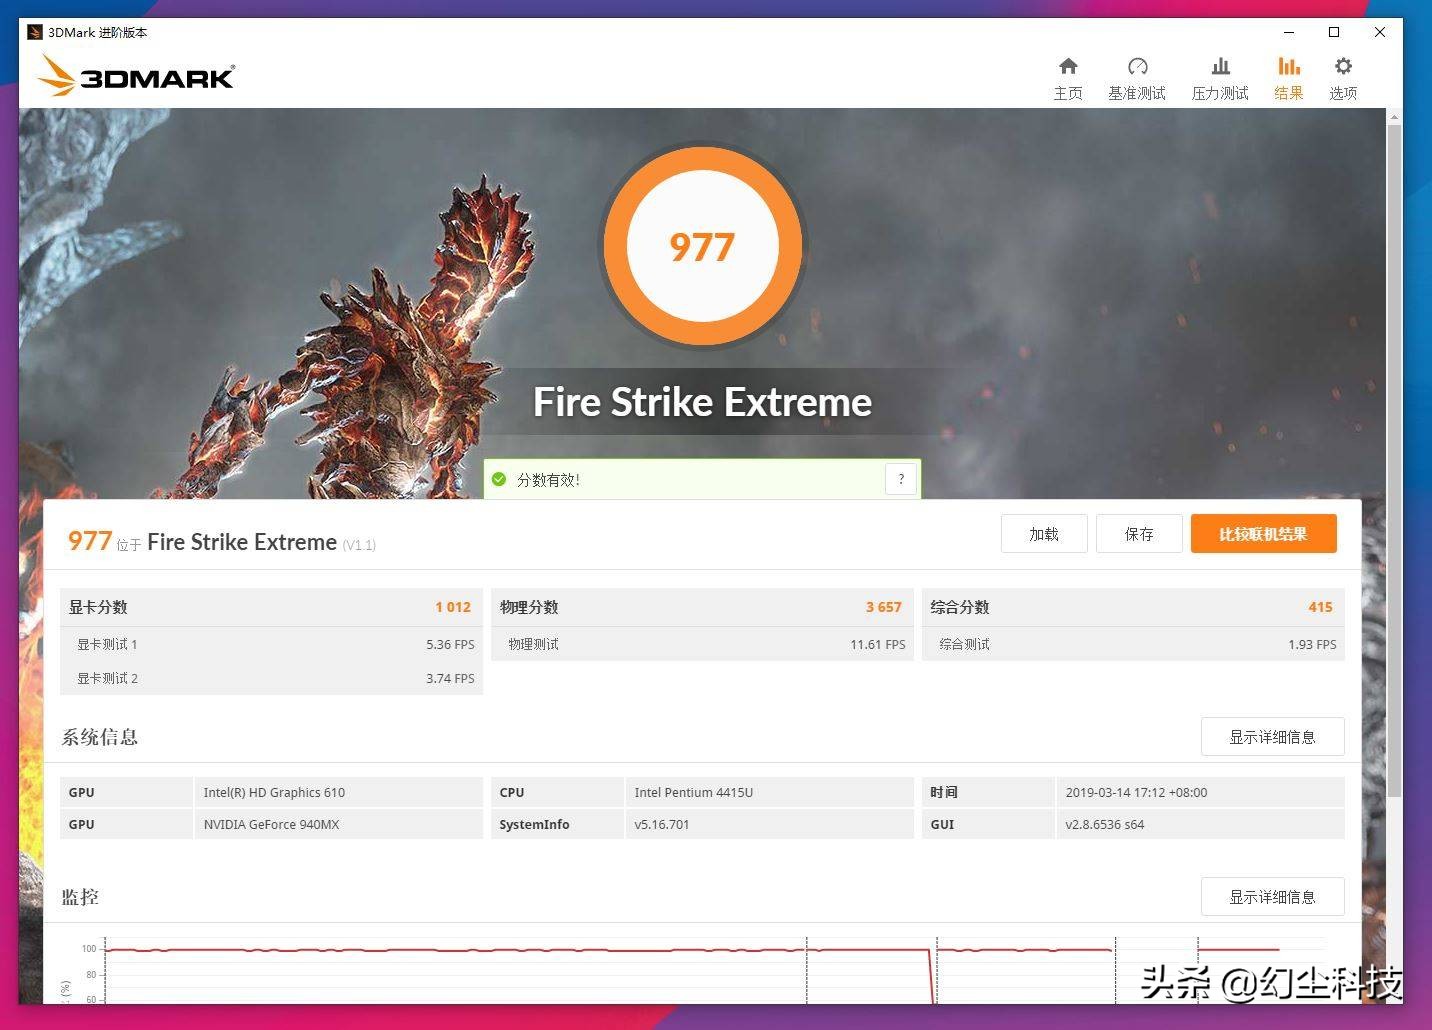Viewport: 1432px width, 1030px height.
Task: Click the SystemInfo label cell
Action: coord(557,824)
